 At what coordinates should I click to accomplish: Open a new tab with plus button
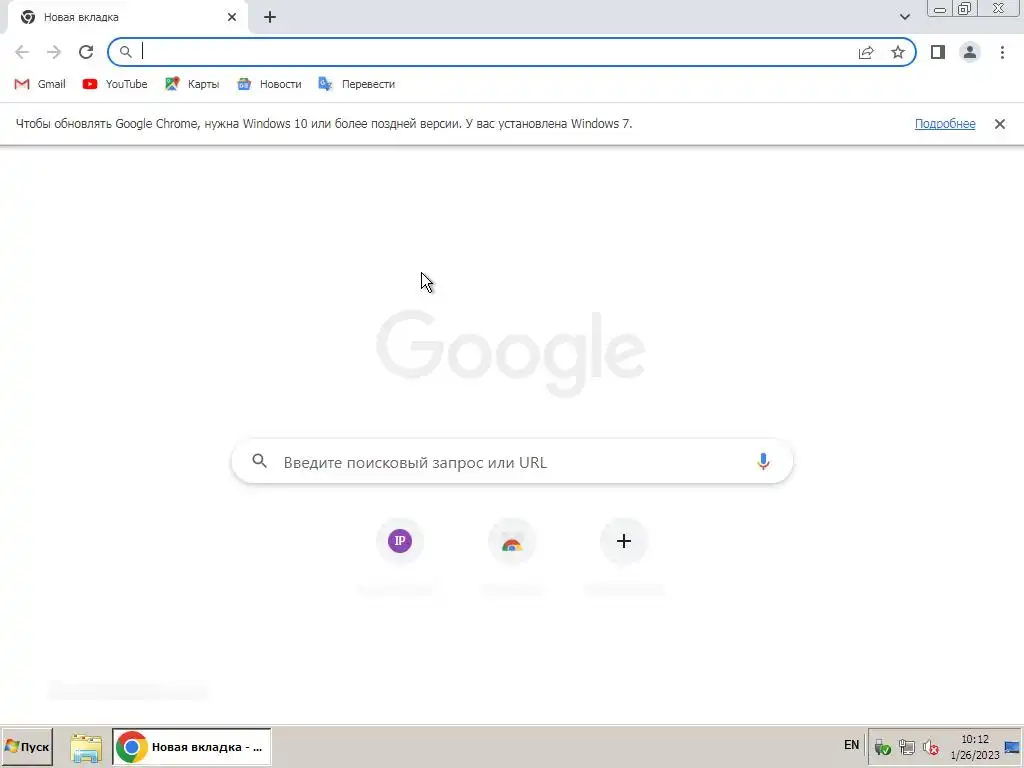click(x=270, y=18)
